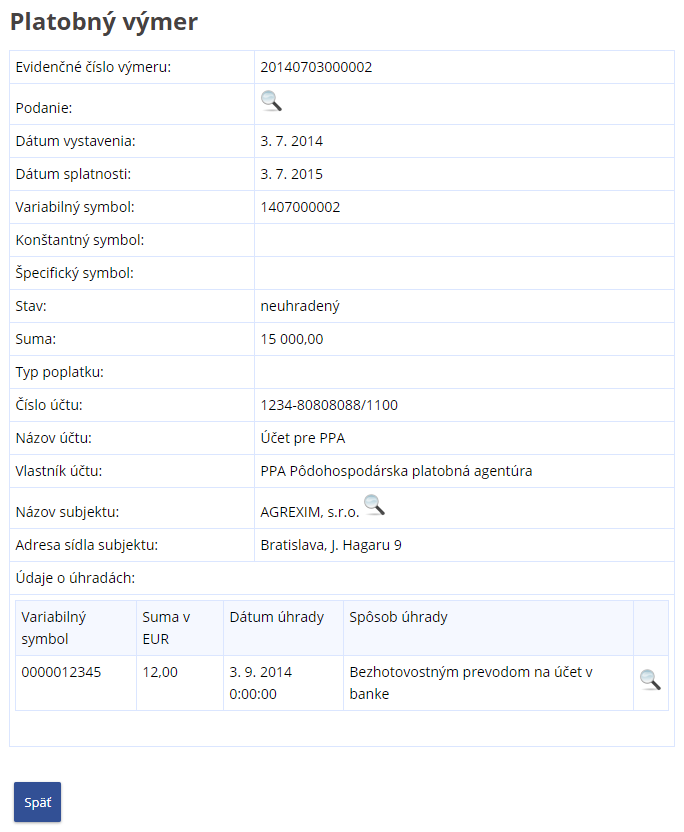The width and height of the screenshot is (684, 832).
Task: Click the Suma v EUR column header
Action: (166, 628)
